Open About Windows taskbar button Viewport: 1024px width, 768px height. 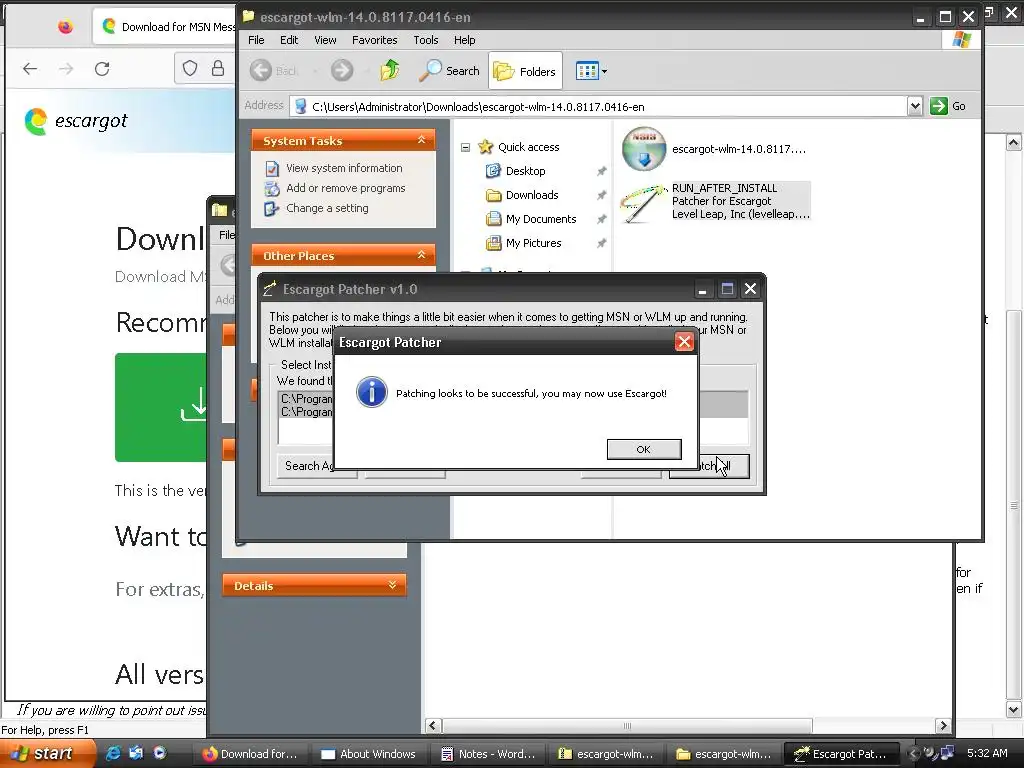tap(369, 754)
